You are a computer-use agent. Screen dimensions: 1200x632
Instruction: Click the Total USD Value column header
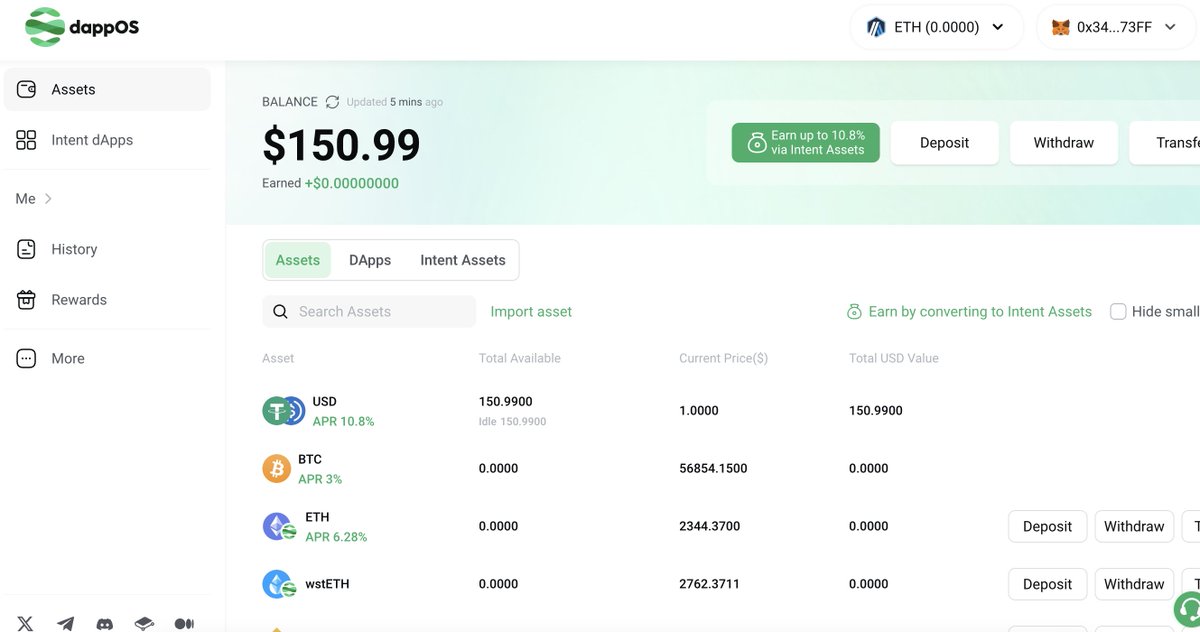[x=894, y=358]
